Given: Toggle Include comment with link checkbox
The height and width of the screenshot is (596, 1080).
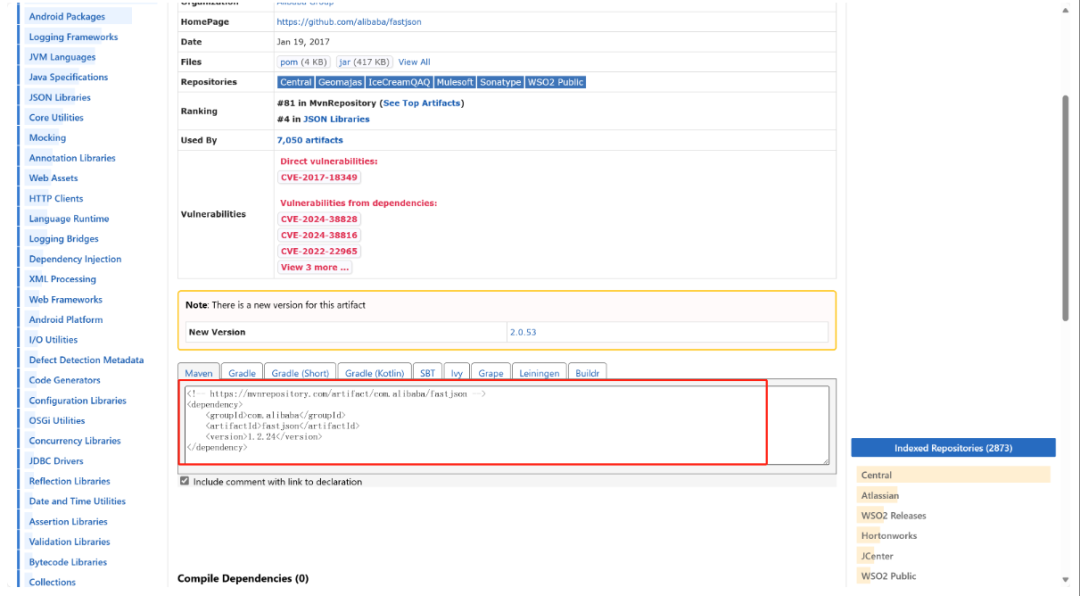Looking at the screenshot, I should point(185,481).
